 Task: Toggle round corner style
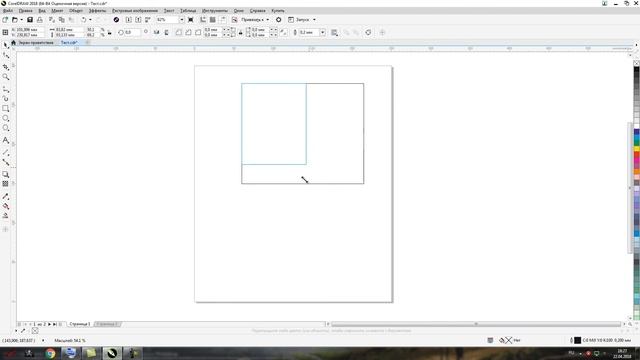pos(179,32)
